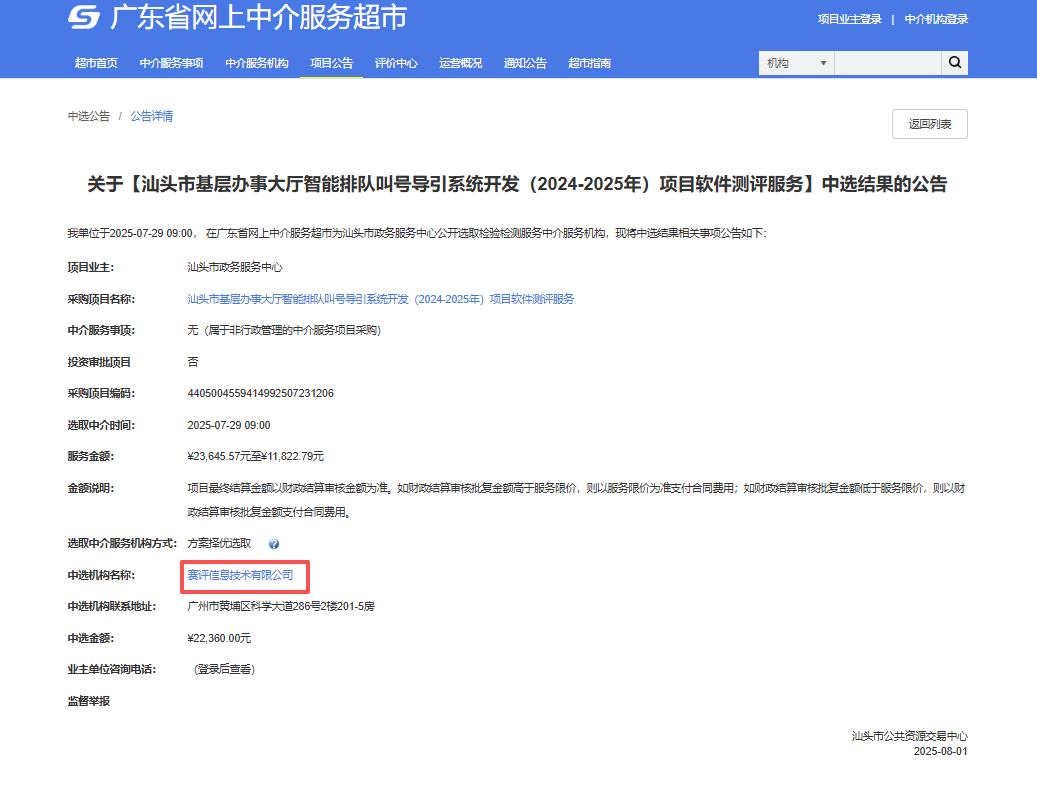1037x806 pixels.
Task: Open the 采购项目名称 project link
Action: [381, 299]
